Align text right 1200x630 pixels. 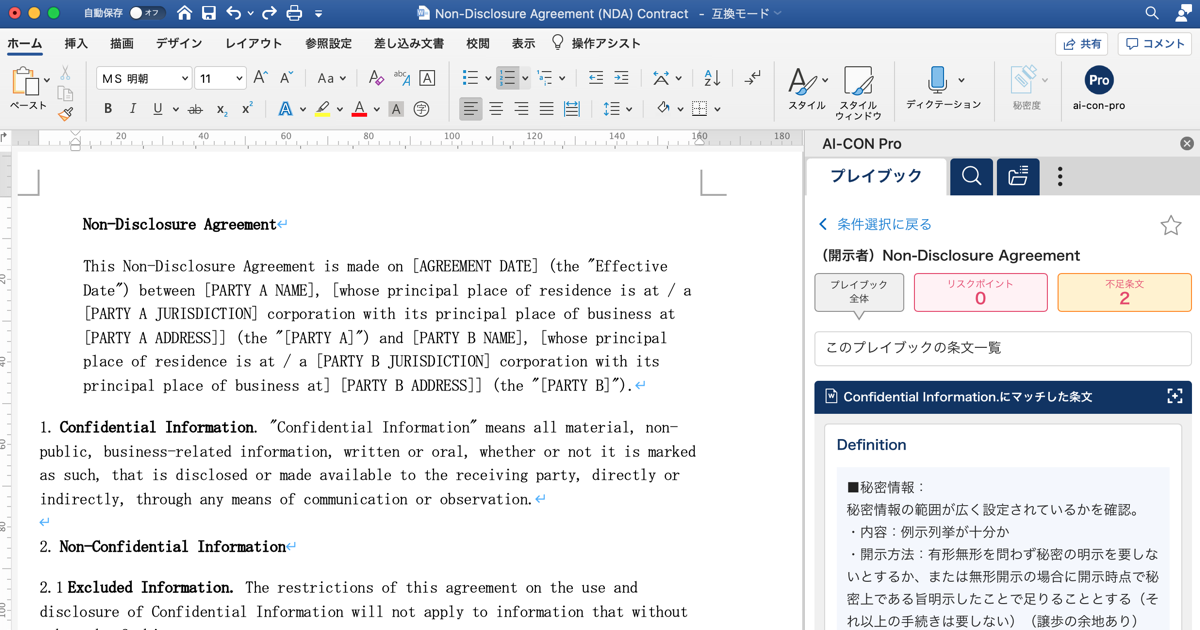click(x=521, y=109)
